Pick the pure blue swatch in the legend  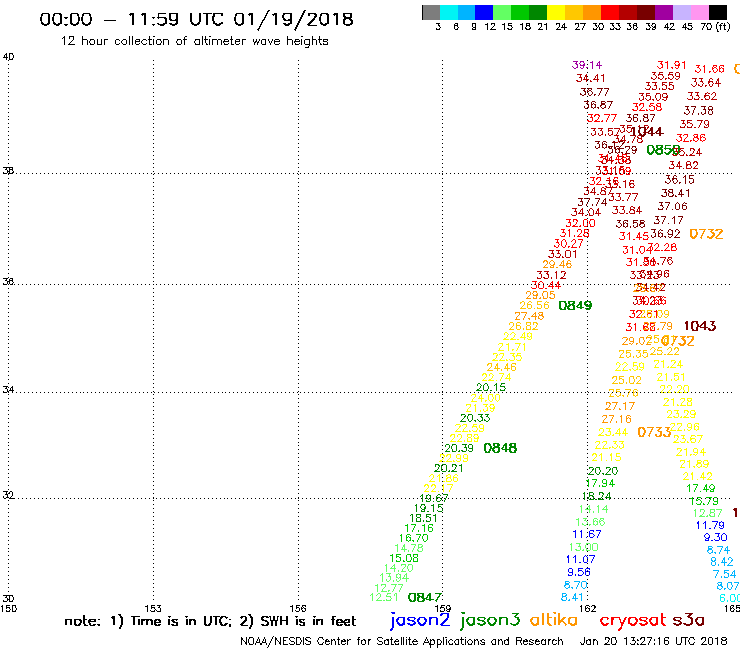(484, 12)
